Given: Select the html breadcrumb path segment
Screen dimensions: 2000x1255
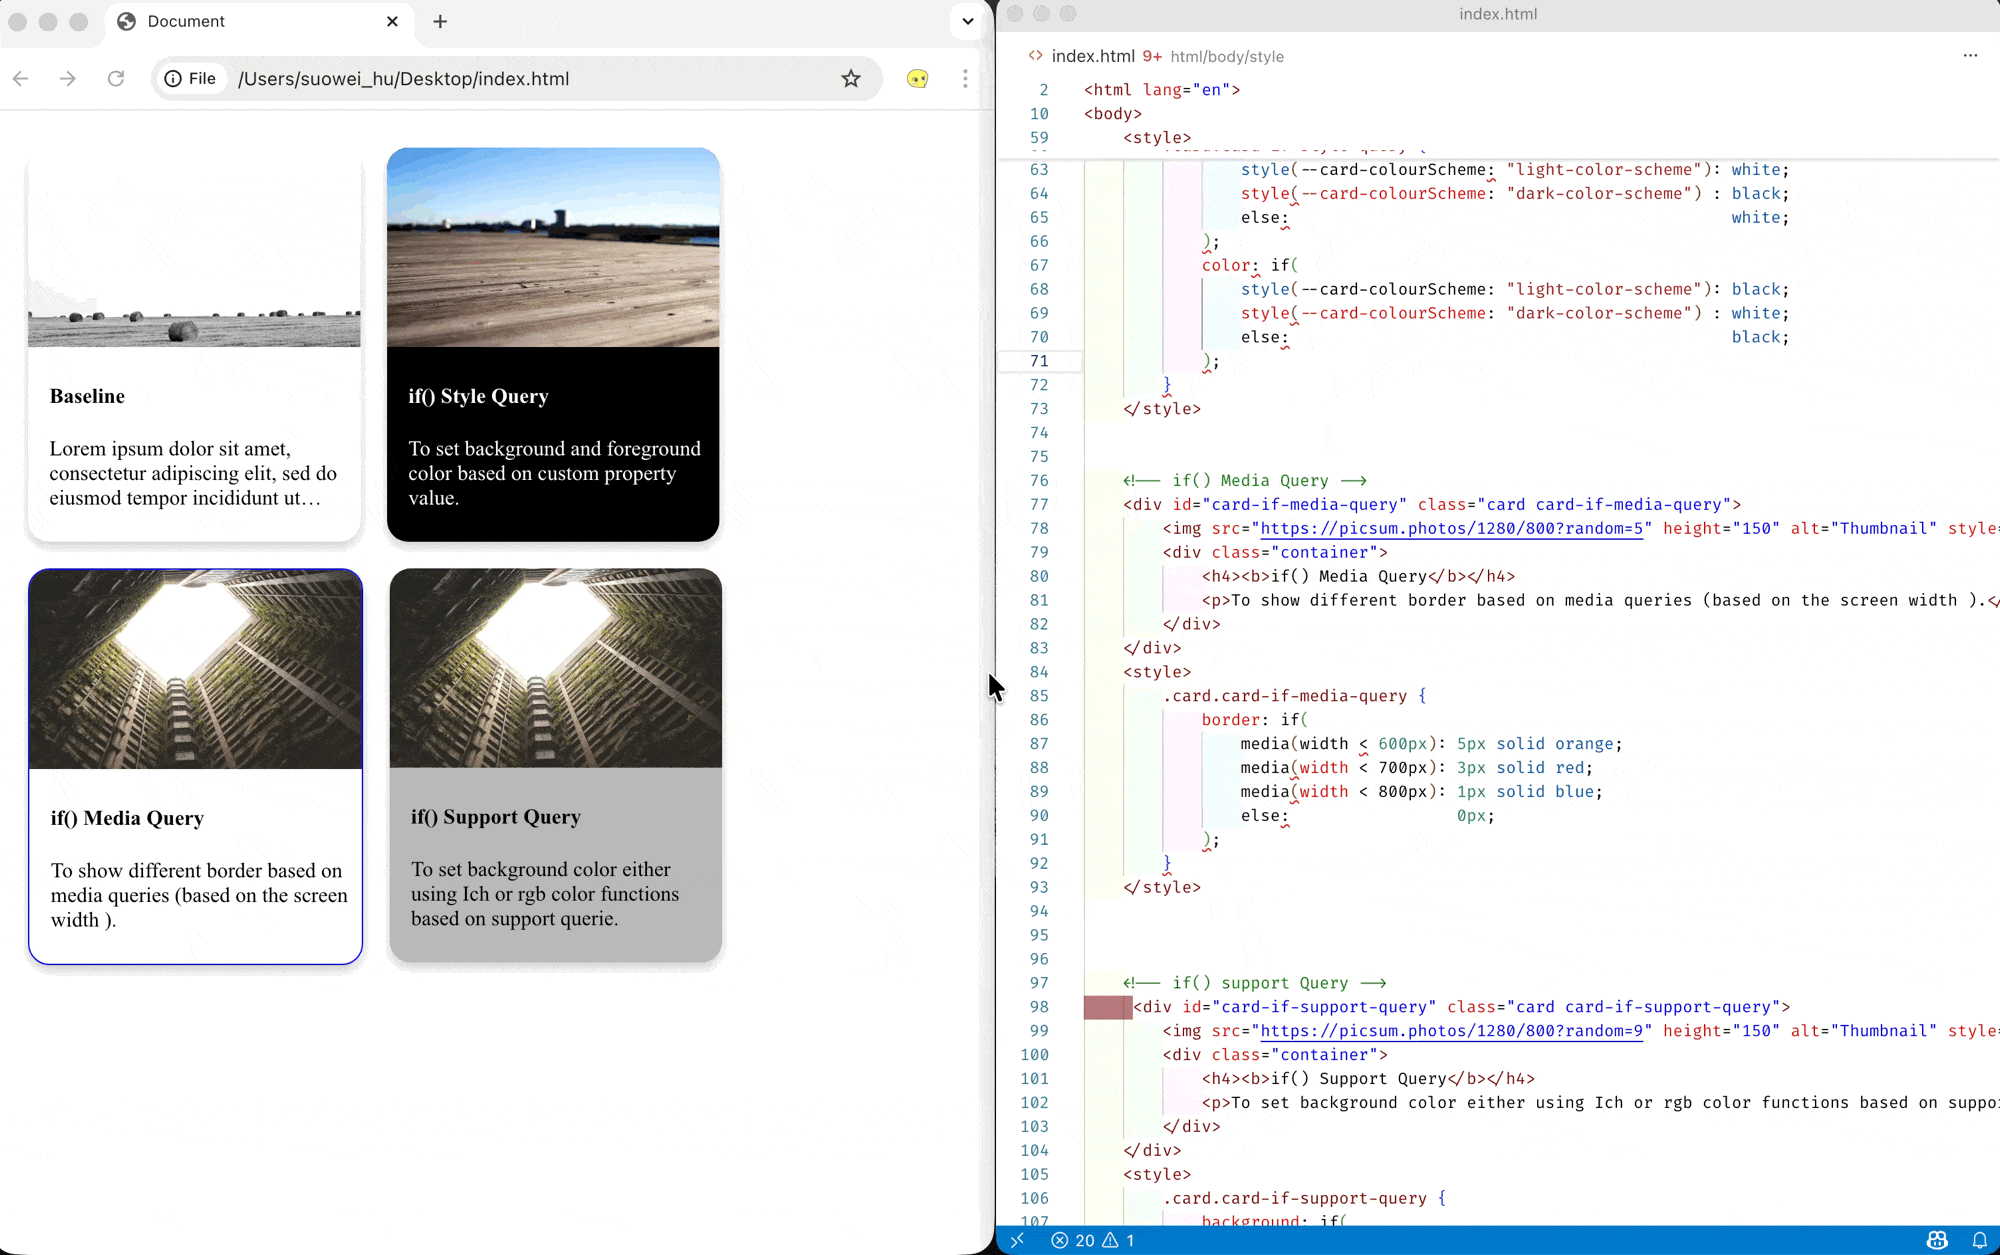Looking at the screenshot, I should click(x=1186, y=57).
